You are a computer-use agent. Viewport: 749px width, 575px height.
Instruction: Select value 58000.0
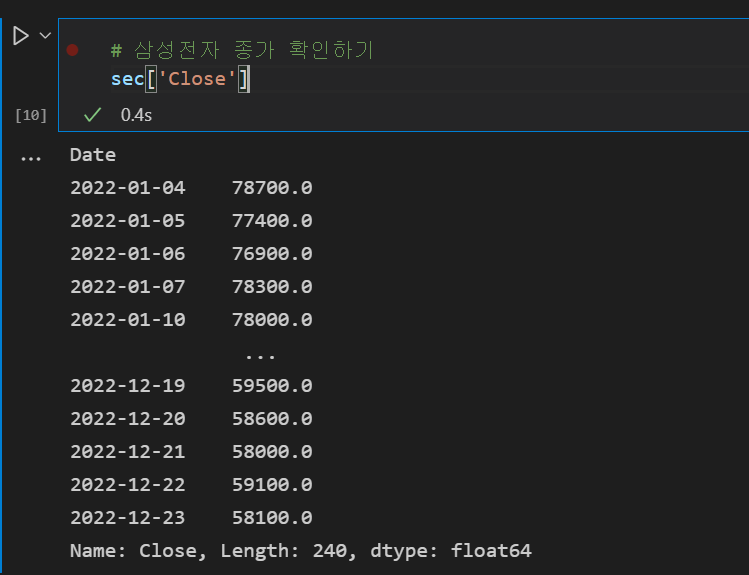tap(272, 452)
